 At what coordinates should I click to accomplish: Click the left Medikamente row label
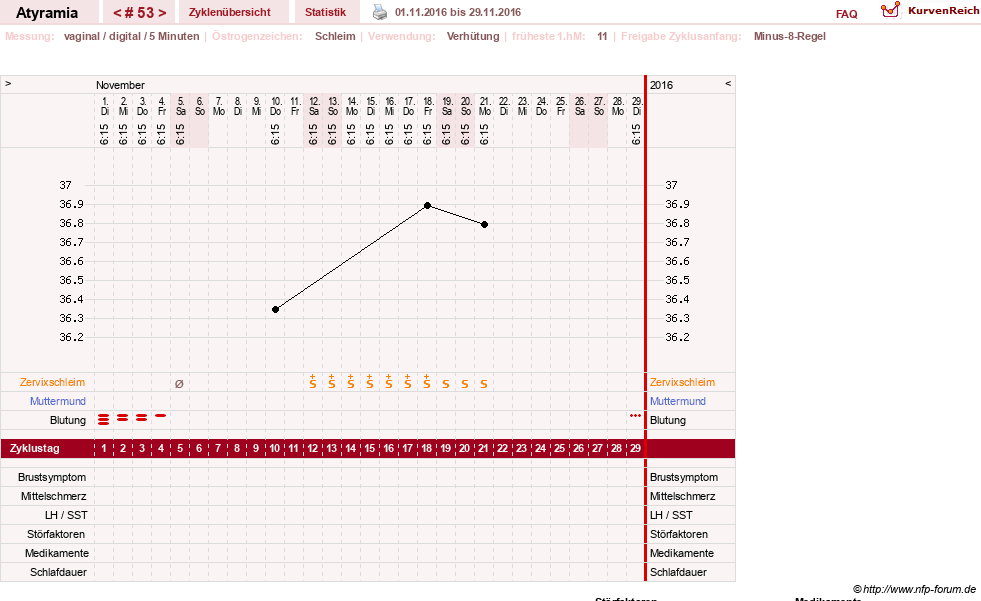coord(57,553)
